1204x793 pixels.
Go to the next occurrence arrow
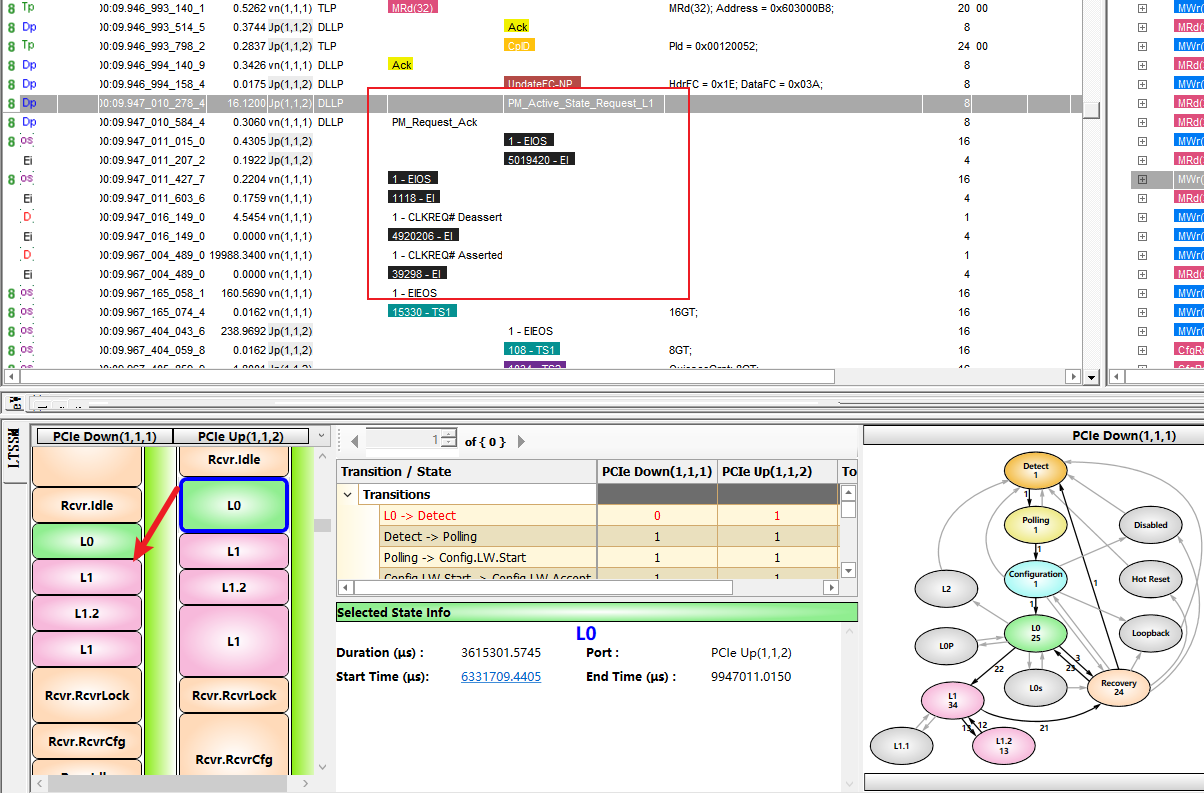(x=520, y=441)
